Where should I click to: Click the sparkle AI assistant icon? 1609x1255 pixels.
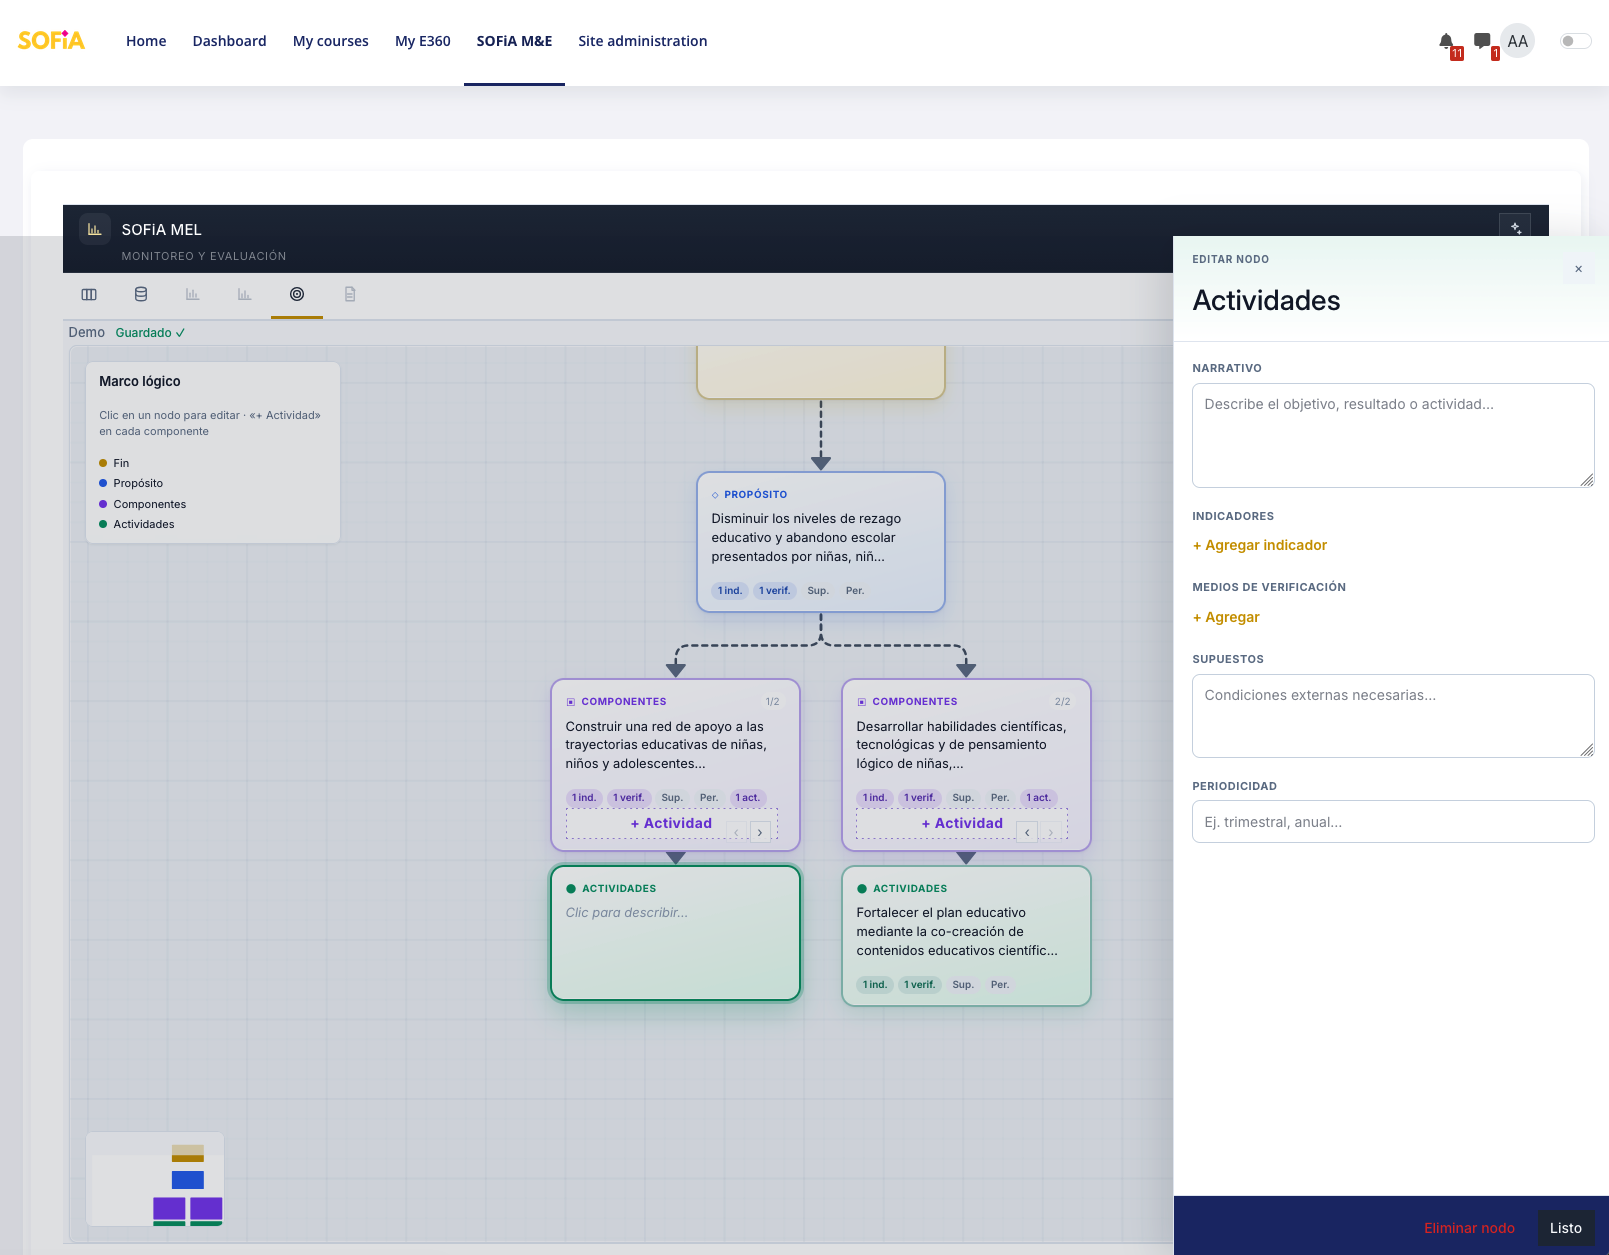(1515, 228)
